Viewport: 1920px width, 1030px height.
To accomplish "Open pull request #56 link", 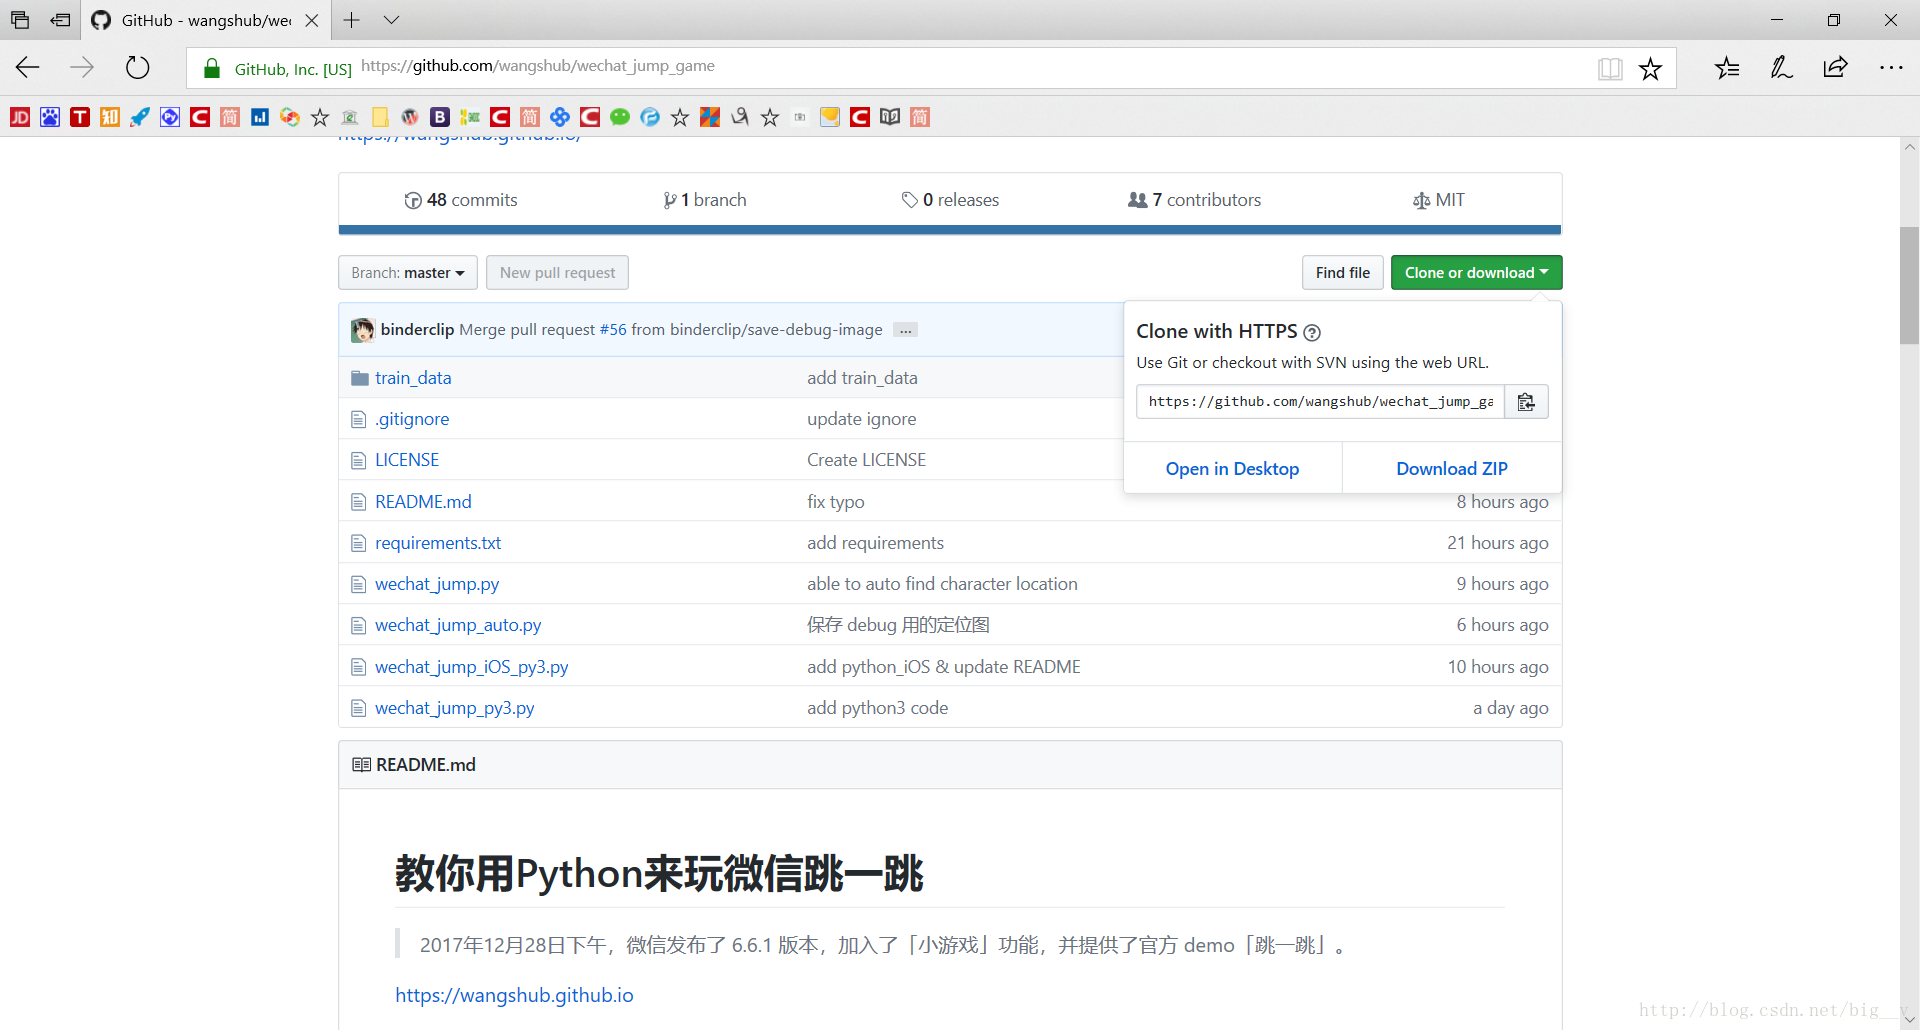I will (x=613, y=330).
